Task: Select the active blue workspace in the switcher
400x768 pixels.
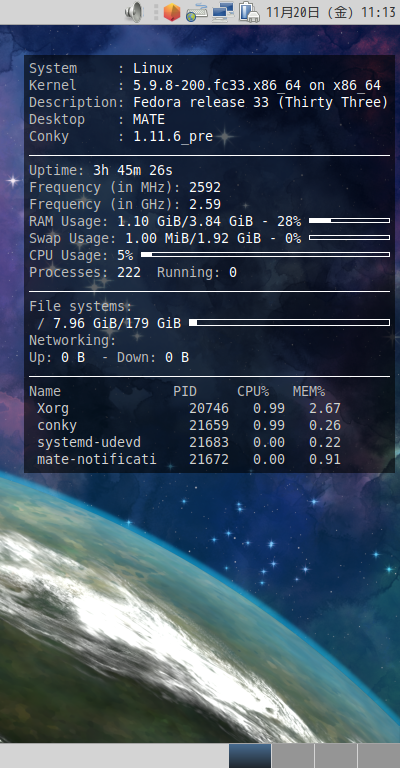Action: click(x=250, y=756)
